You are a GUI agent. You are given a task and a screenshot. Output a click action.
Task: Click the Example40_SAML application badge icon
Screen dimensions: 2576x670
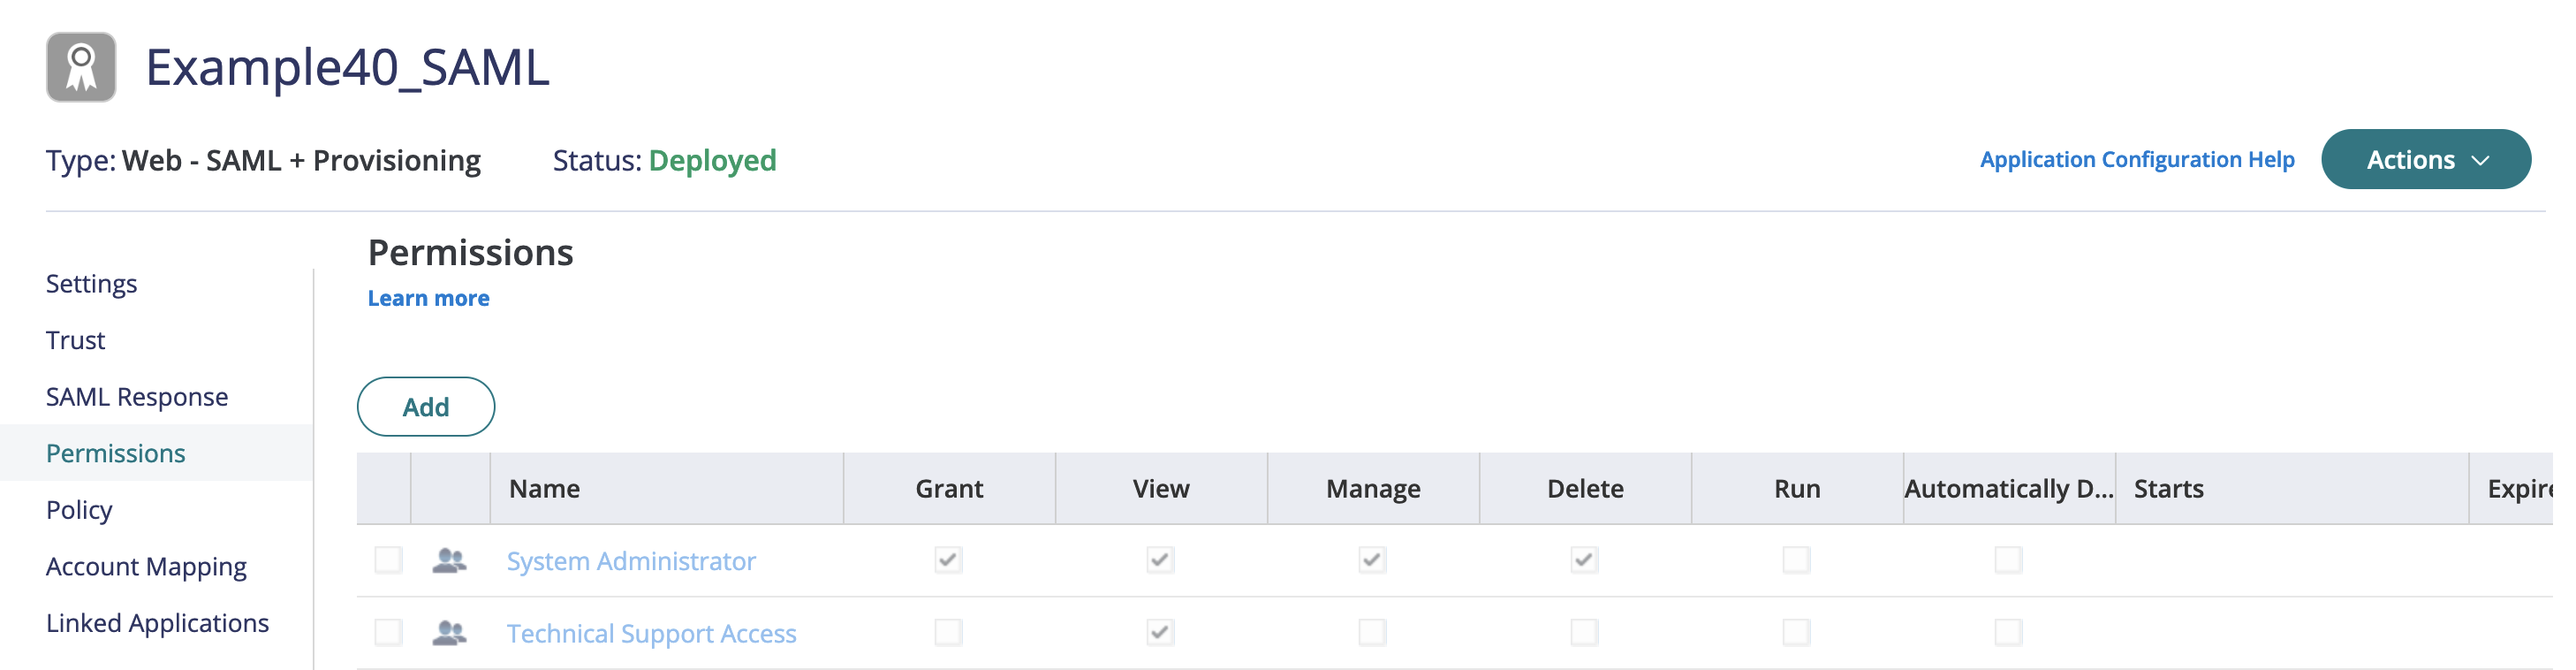click(x=81, y=67)
